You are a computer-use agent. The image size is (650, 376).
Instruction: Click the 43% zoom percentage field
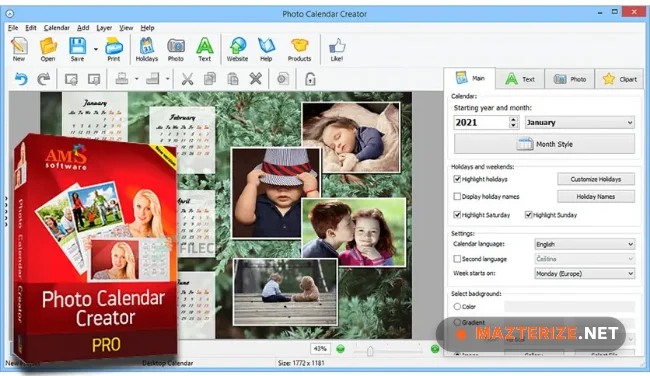click(x=320, y=349)
